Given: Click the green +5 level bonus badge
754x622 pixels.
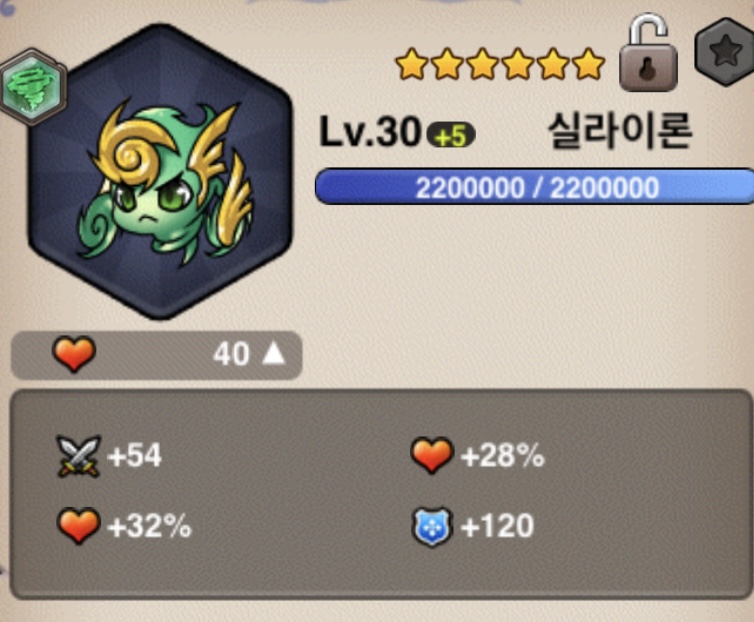Looking at the screenshot, I should 451,136.
